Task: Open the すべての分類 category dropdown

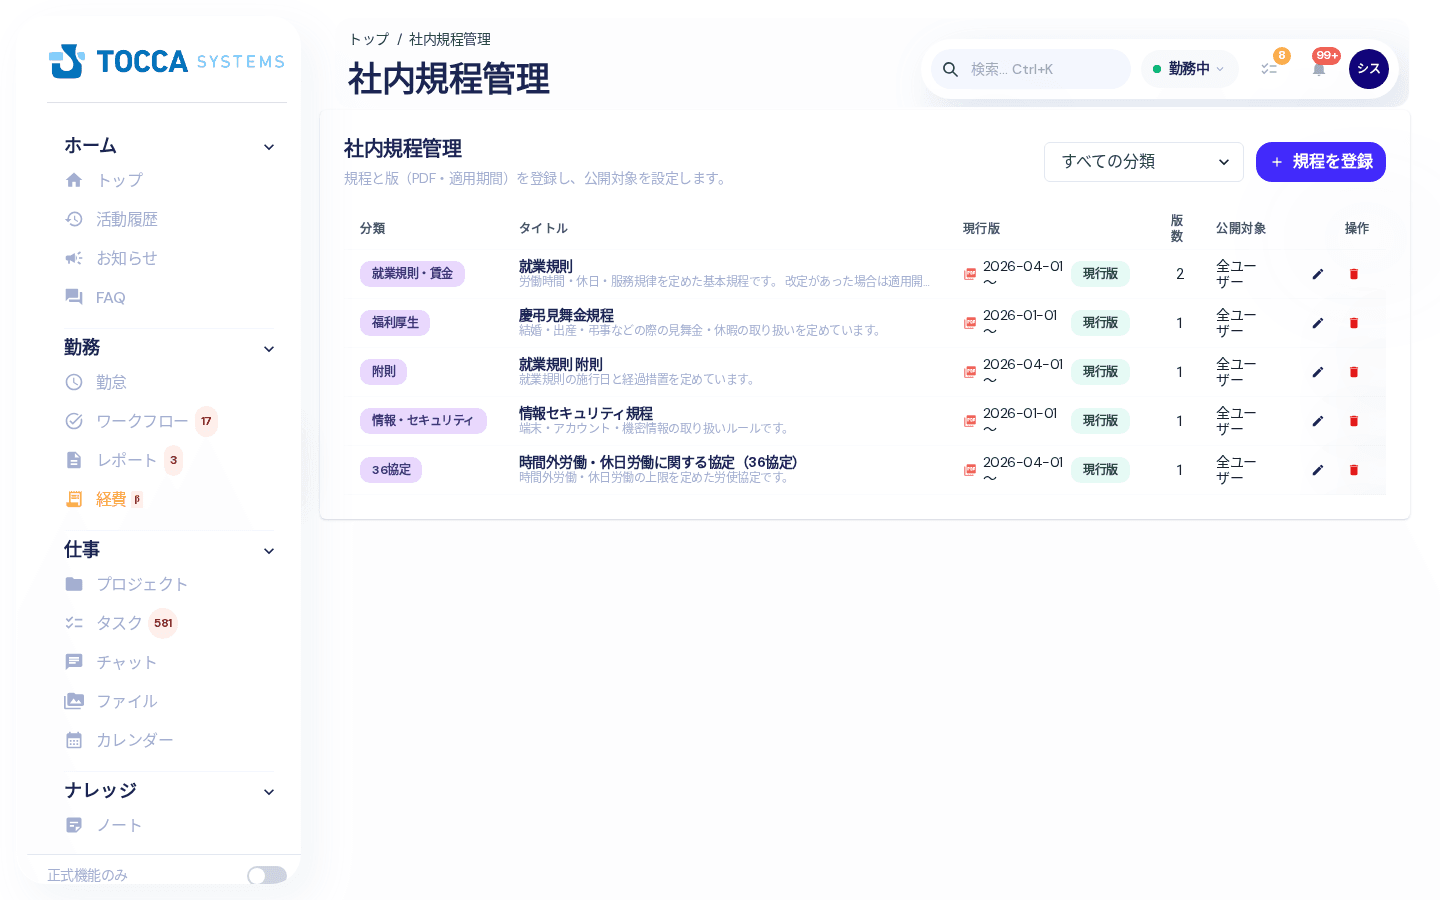Action: [1144, 162]
